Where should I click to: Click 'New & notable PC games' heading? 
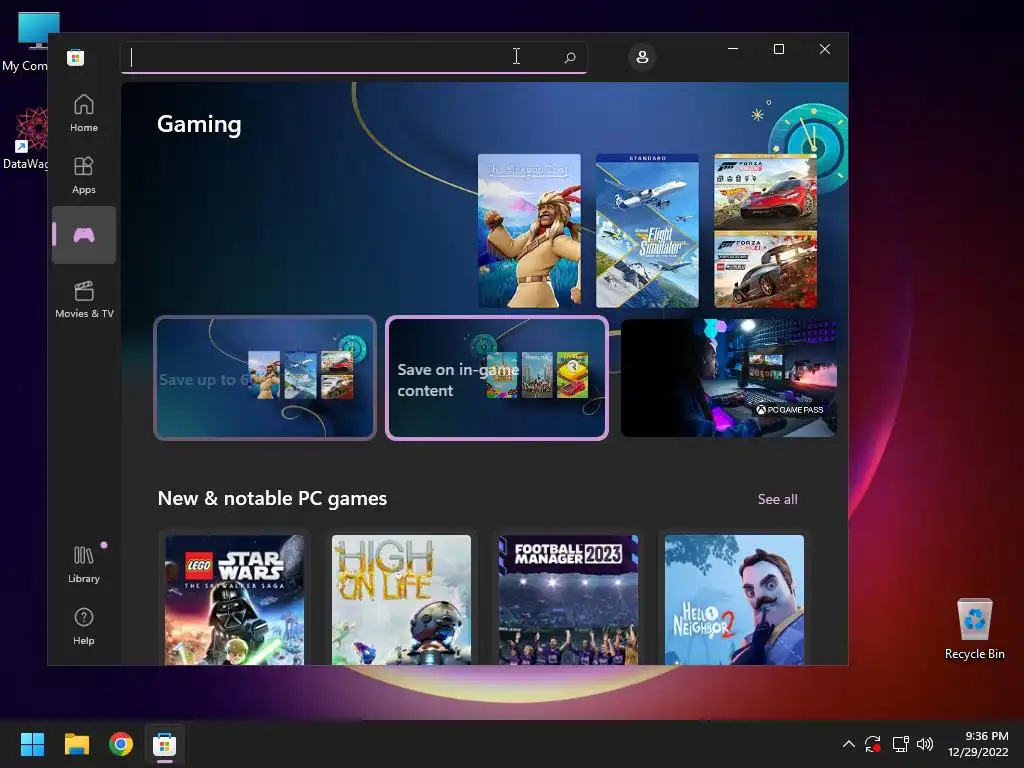pyautogui.click(x=272, y=498)
